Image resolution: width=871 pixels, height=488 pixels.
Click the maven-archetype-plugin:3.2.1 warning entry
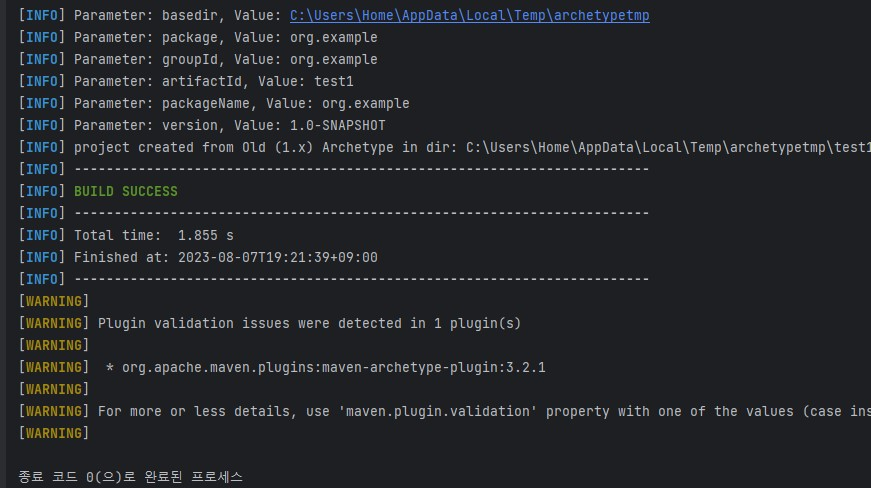coord(333,368)
